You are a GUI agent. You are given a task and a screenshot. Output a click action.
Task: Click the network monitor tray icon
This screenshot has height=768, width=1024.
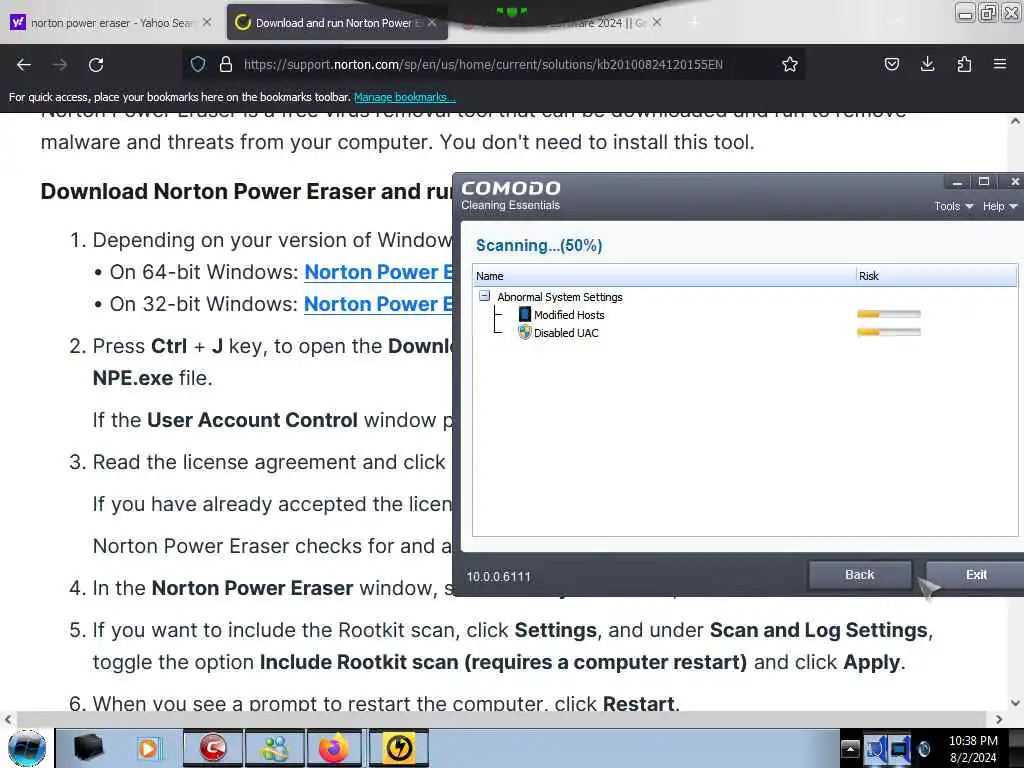coord(899,749)
